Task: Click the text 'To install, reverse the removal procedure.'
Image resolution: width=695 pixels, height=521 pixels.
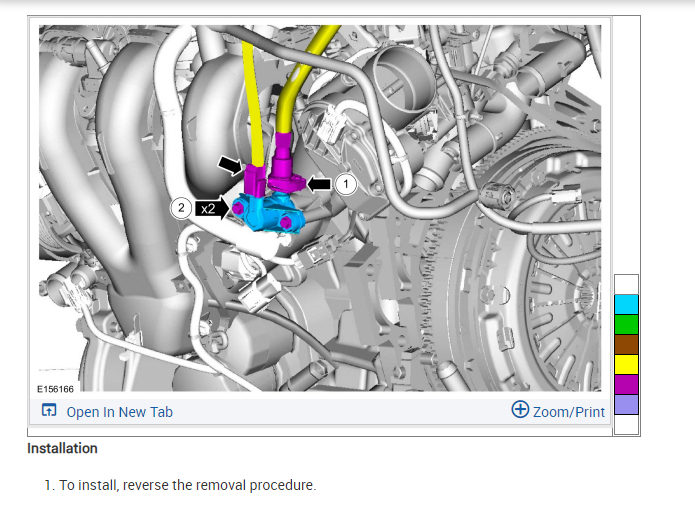Action: 187,485
